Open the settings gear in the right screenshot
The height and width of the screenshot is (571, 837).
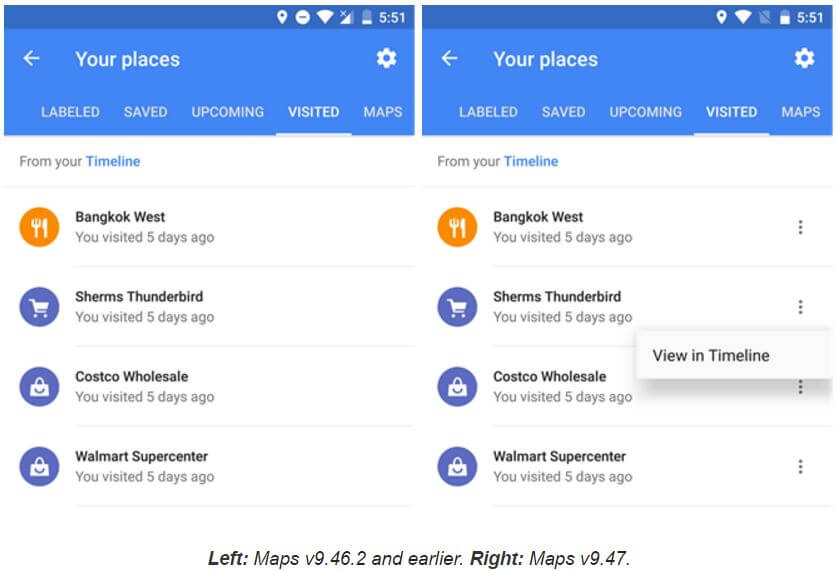[x=804, y=59]
